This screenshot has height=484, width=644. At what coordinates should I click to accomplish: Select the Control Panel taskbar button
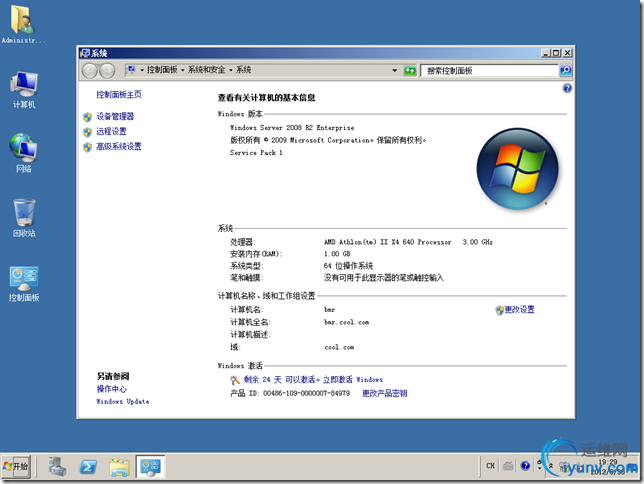click(150, 467)
